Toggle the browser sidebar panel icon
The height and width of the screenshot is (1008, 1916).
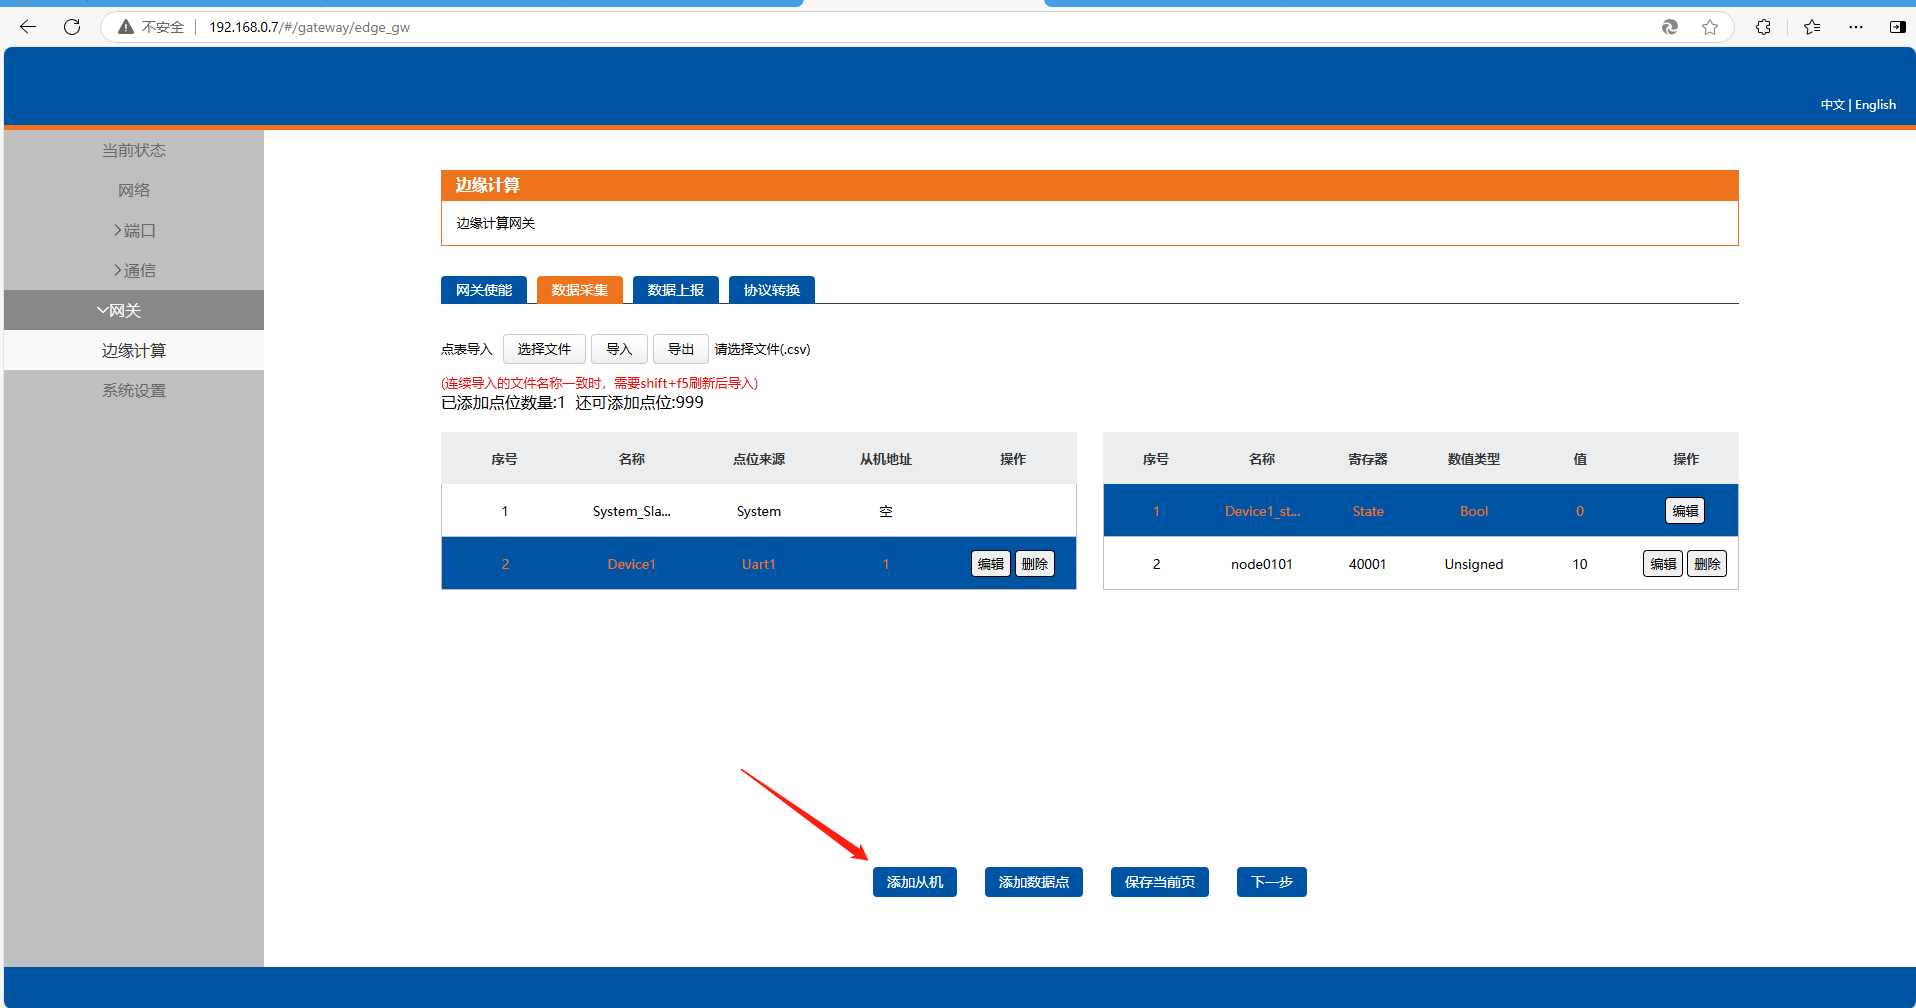point(1897,27)
